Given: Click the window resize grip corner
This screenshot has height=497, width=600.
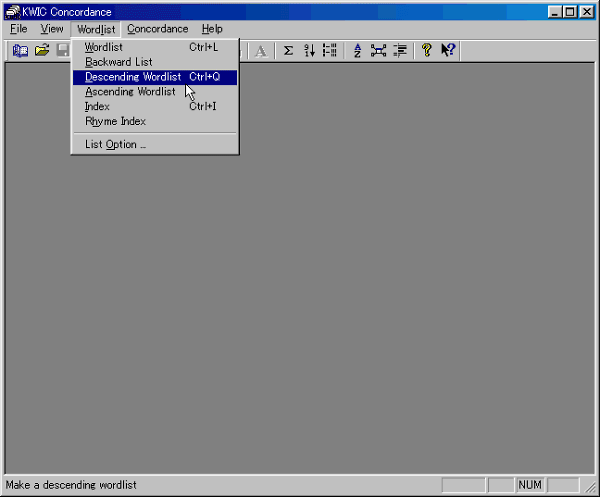Looking at the screenshot, I should (591, 487).
